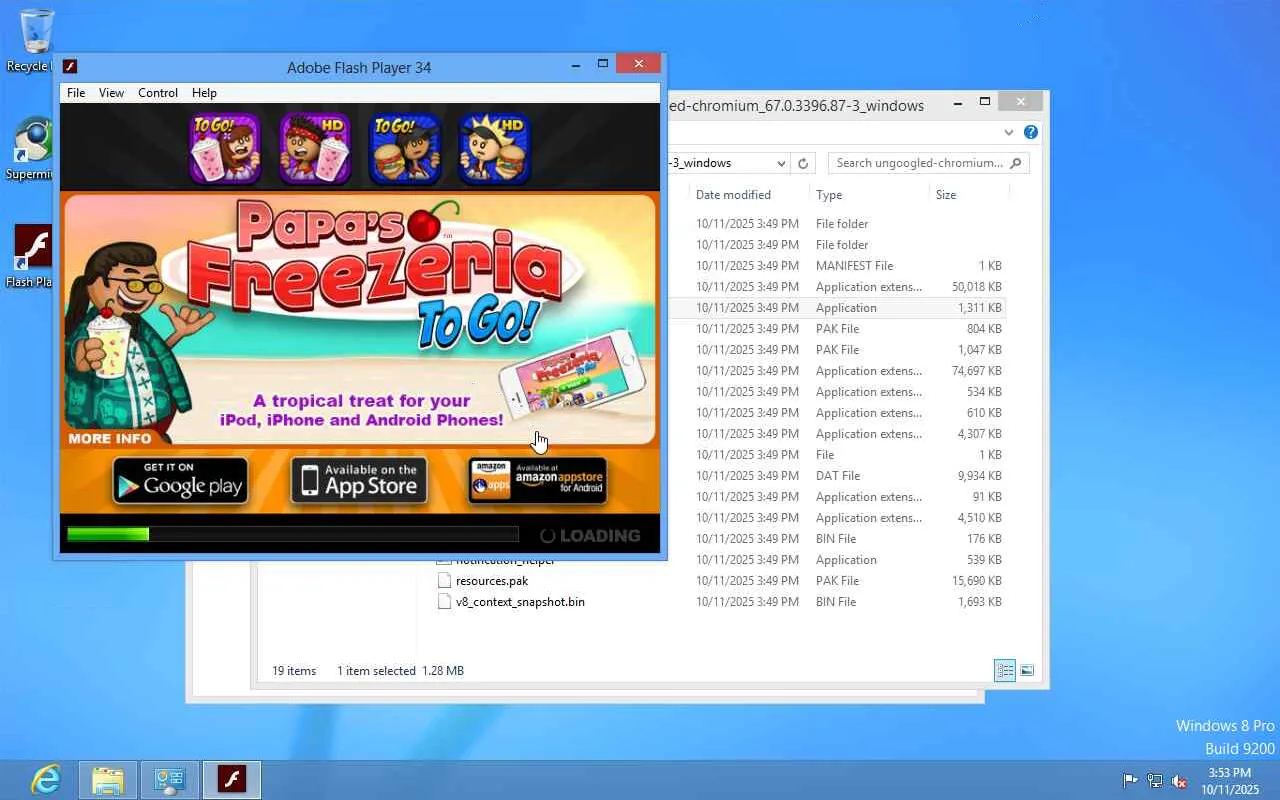Open File Explorer from the taskbar
The width and height of the screenshot is (1280, 800).
click(x=108, y=780)
